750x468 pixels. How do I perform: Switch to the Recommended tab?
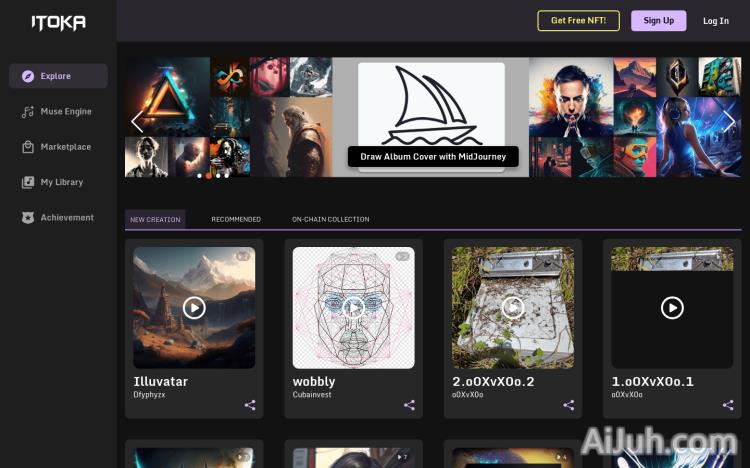(x=236, y=219)
